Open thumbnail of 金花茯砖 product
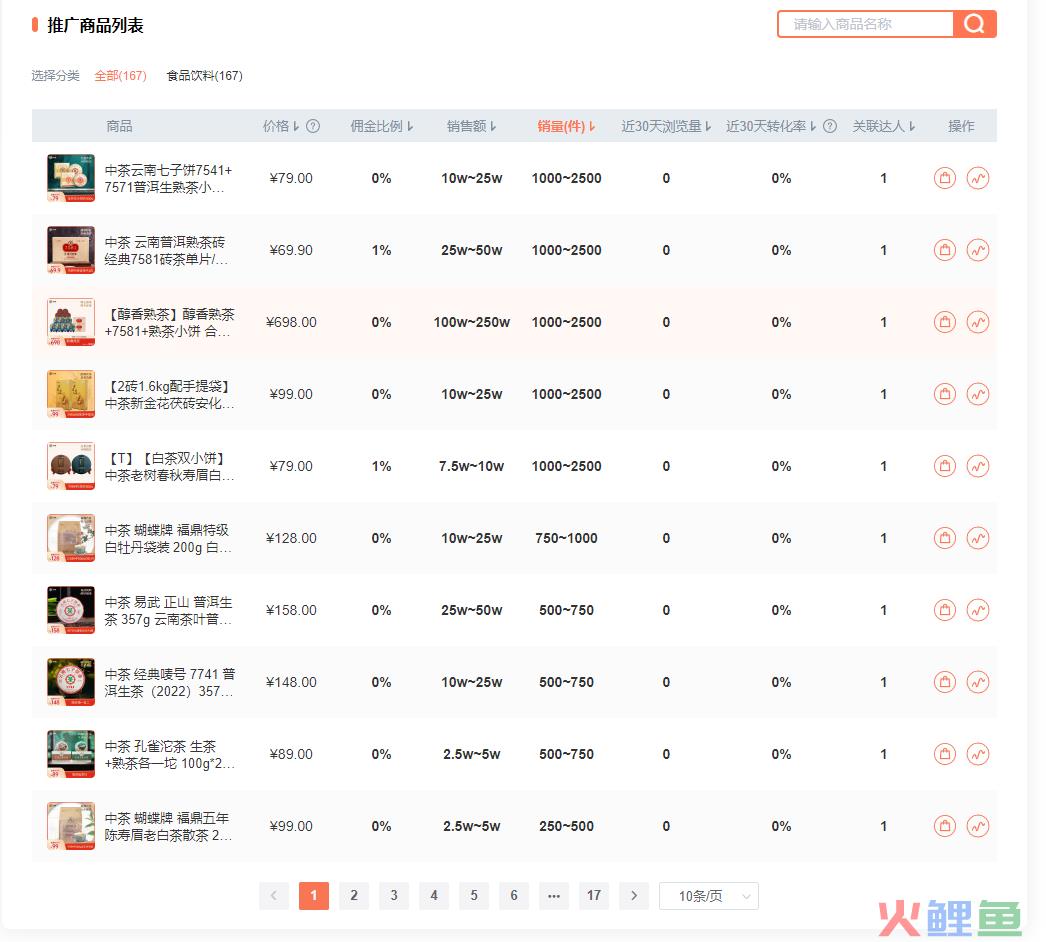The width and height of the screenshot is (1046, 942). point(71,394)
